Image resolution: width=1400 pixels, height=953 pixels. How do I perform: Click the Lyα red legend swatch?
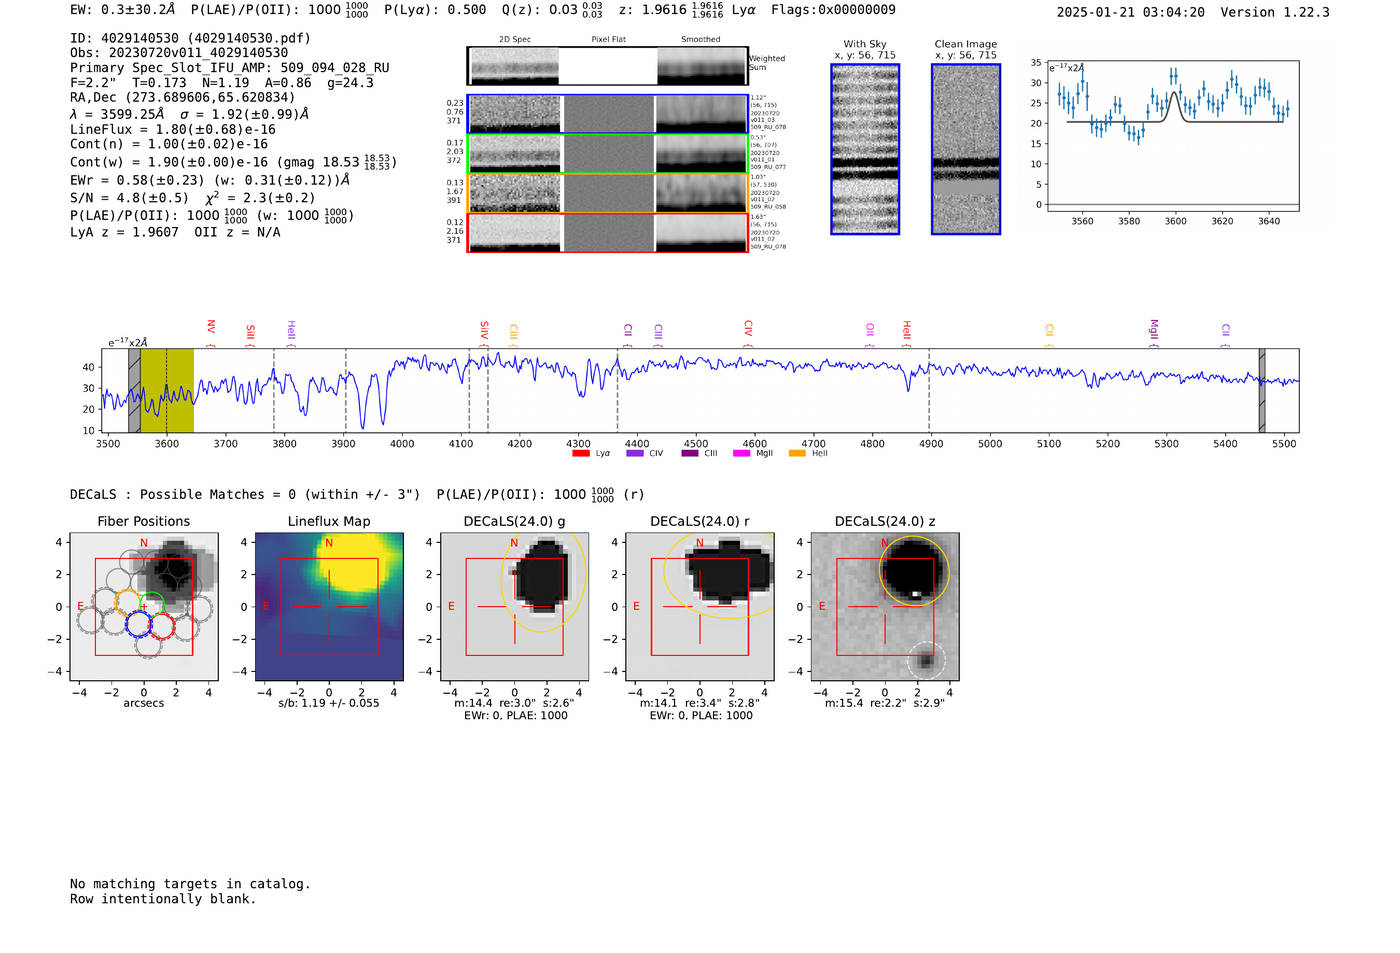coord(580,453)
